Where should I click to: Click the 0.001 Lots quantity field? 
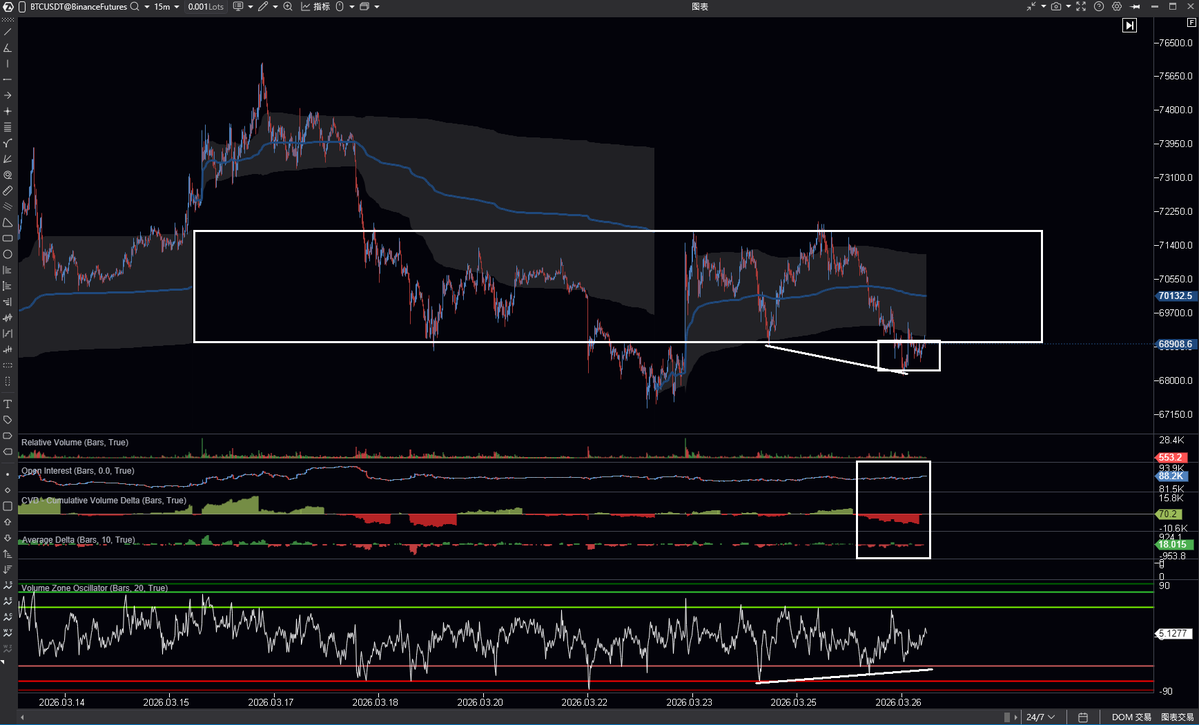206,7
